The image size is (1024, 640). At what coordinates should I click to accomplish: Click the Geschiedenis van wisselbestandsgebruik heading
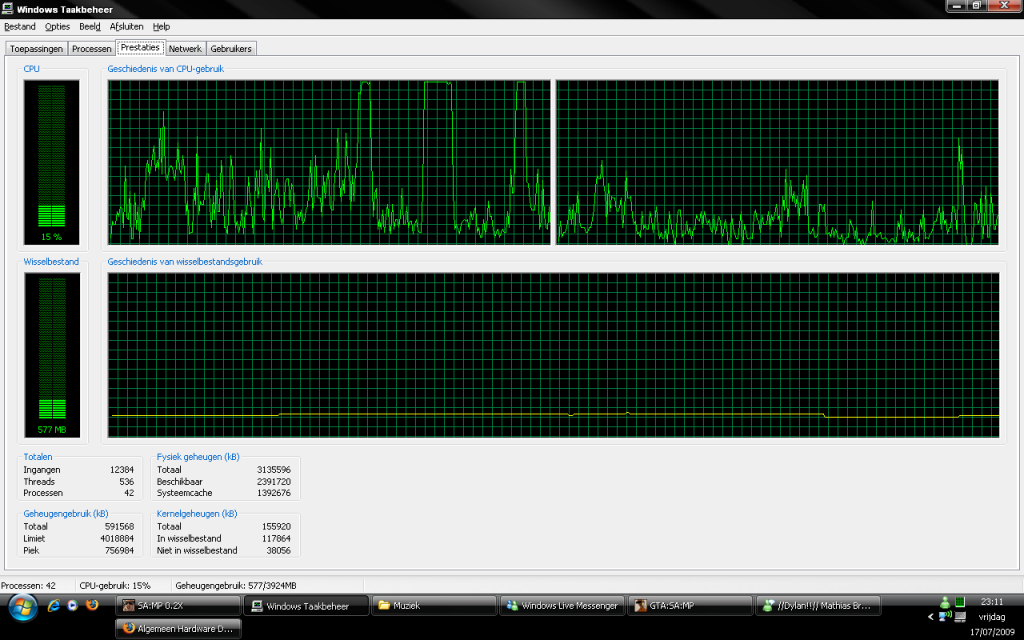tap(185, 262)
